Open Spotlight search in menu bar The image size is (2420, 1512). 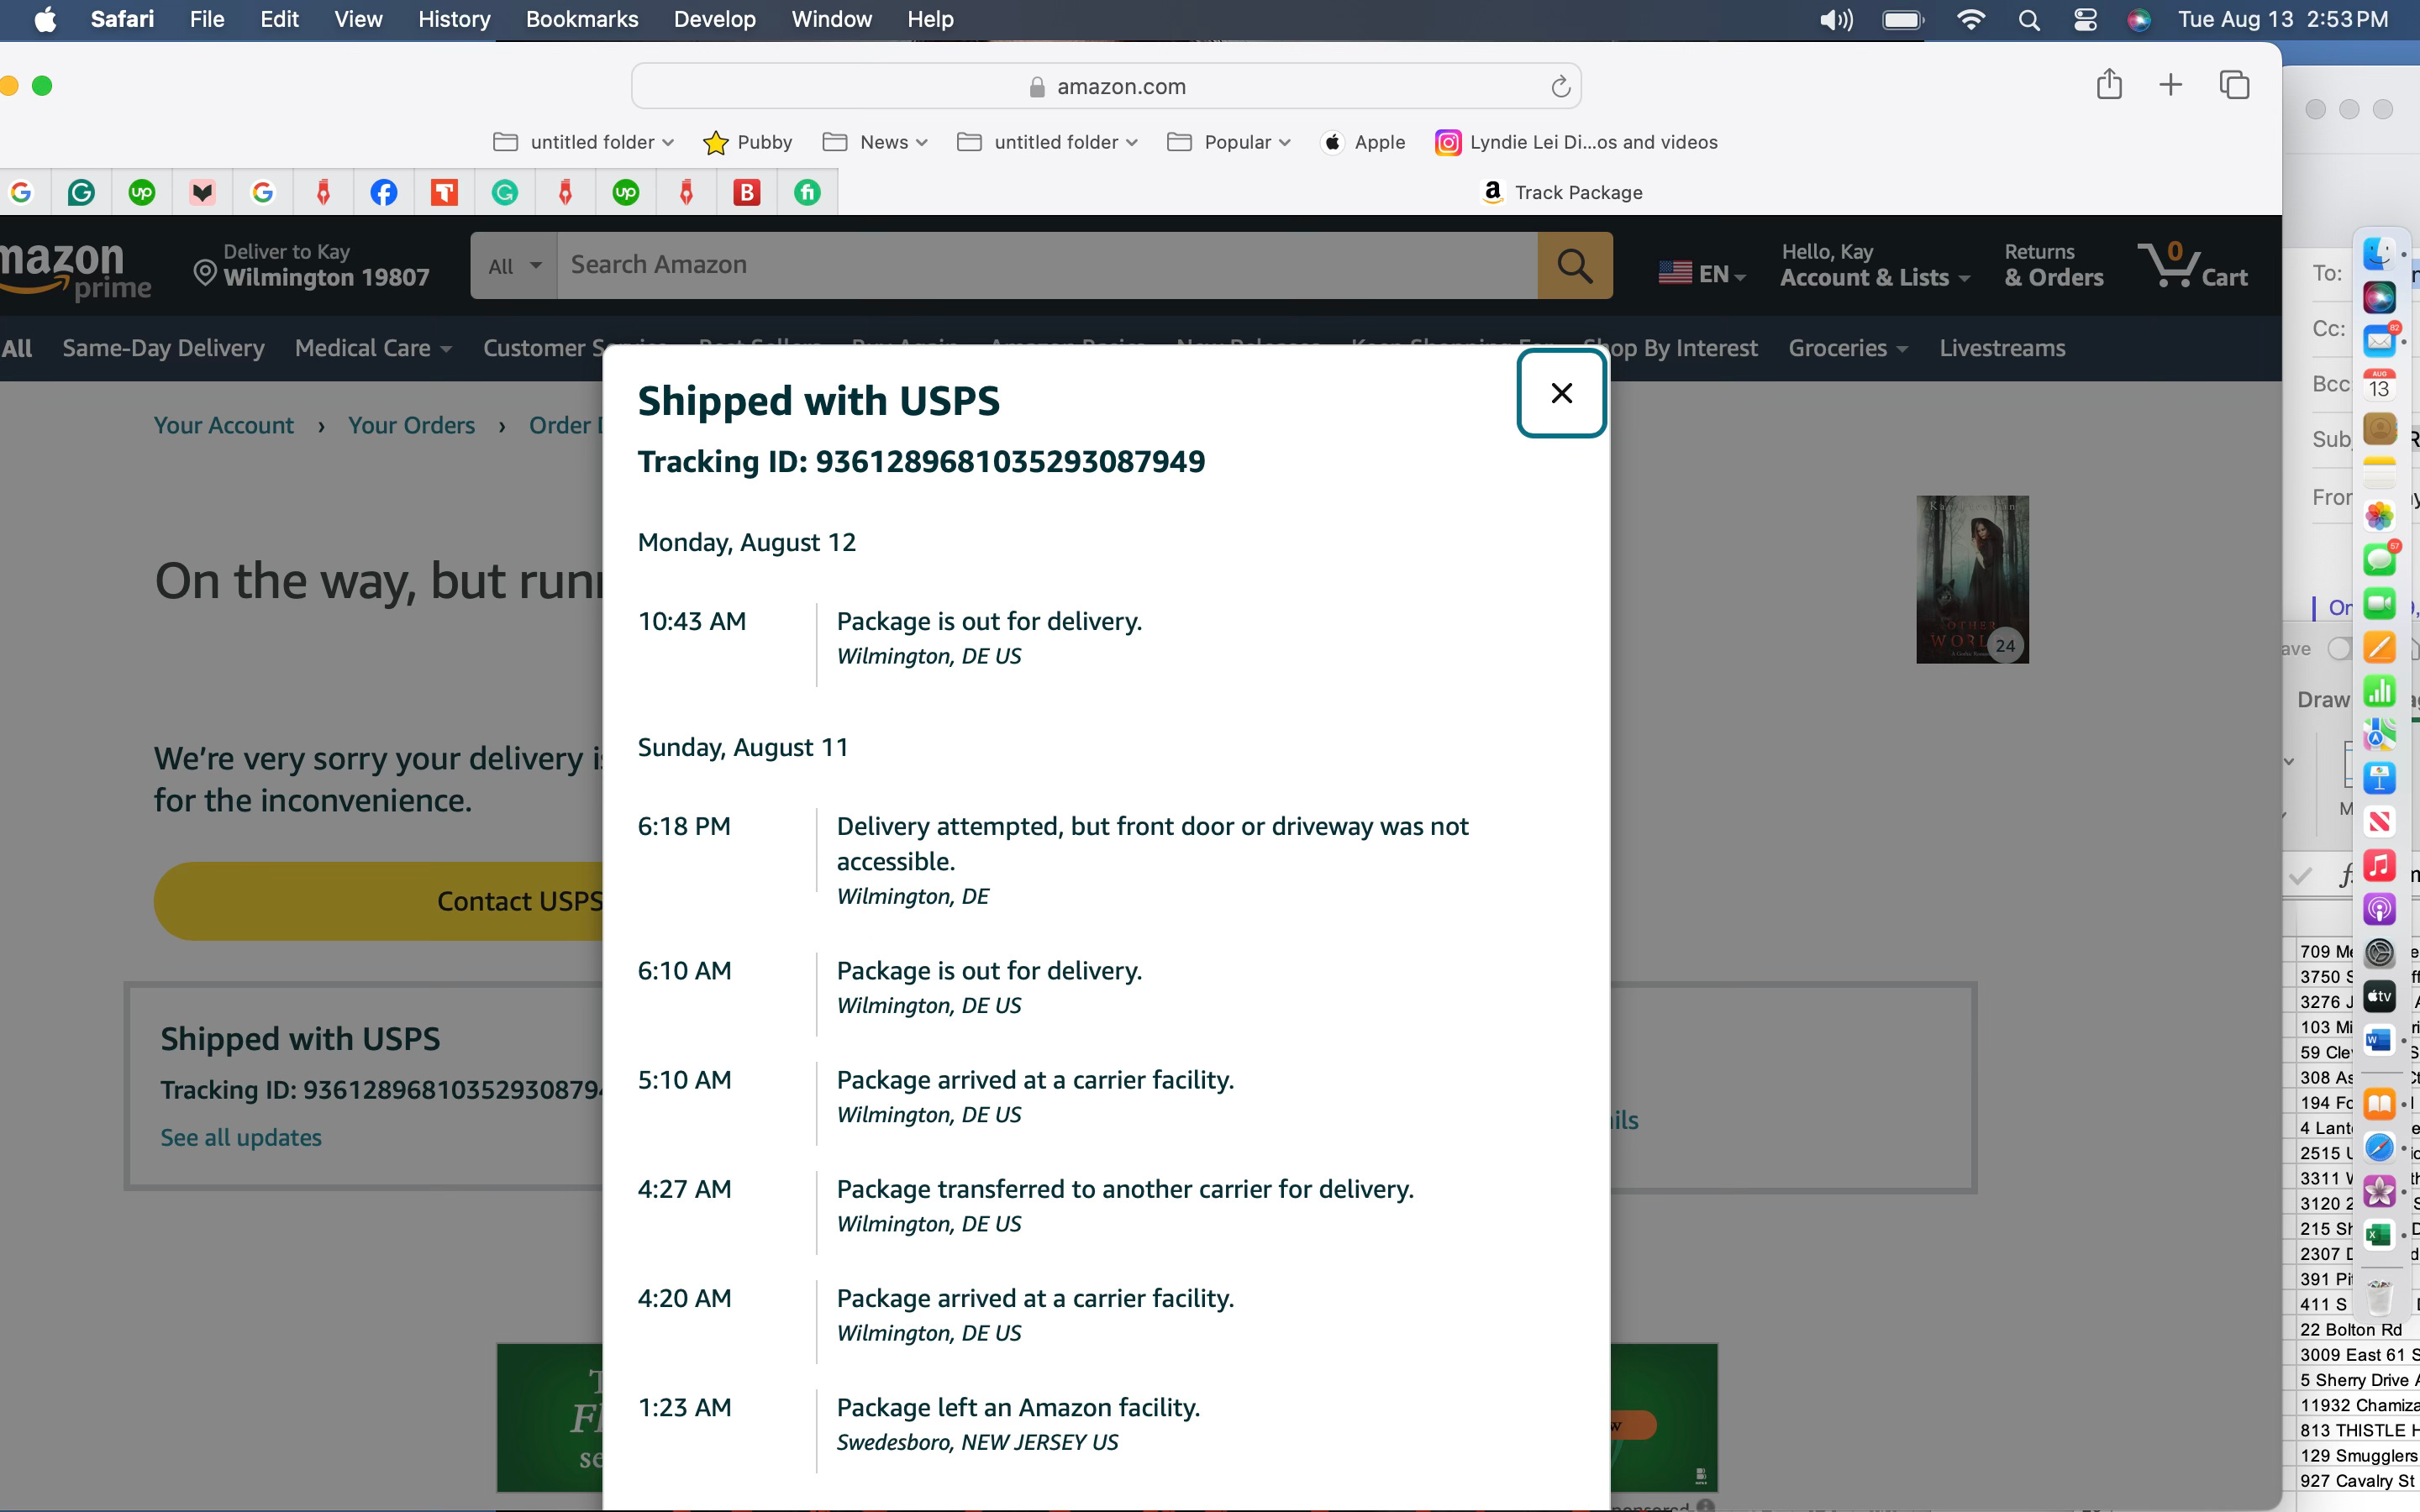[2029, 20]
